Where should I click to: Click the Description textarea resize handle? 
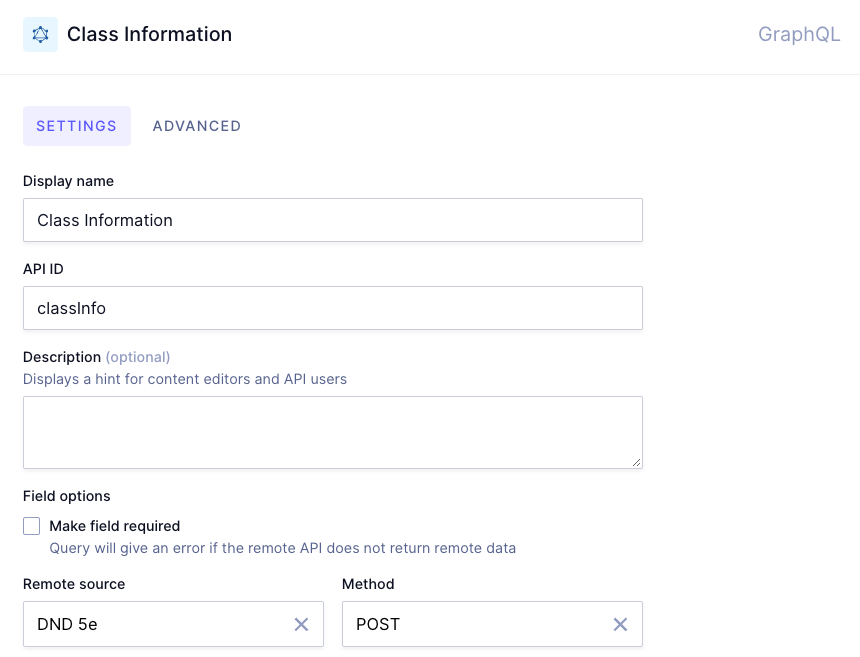click(636, 462)
